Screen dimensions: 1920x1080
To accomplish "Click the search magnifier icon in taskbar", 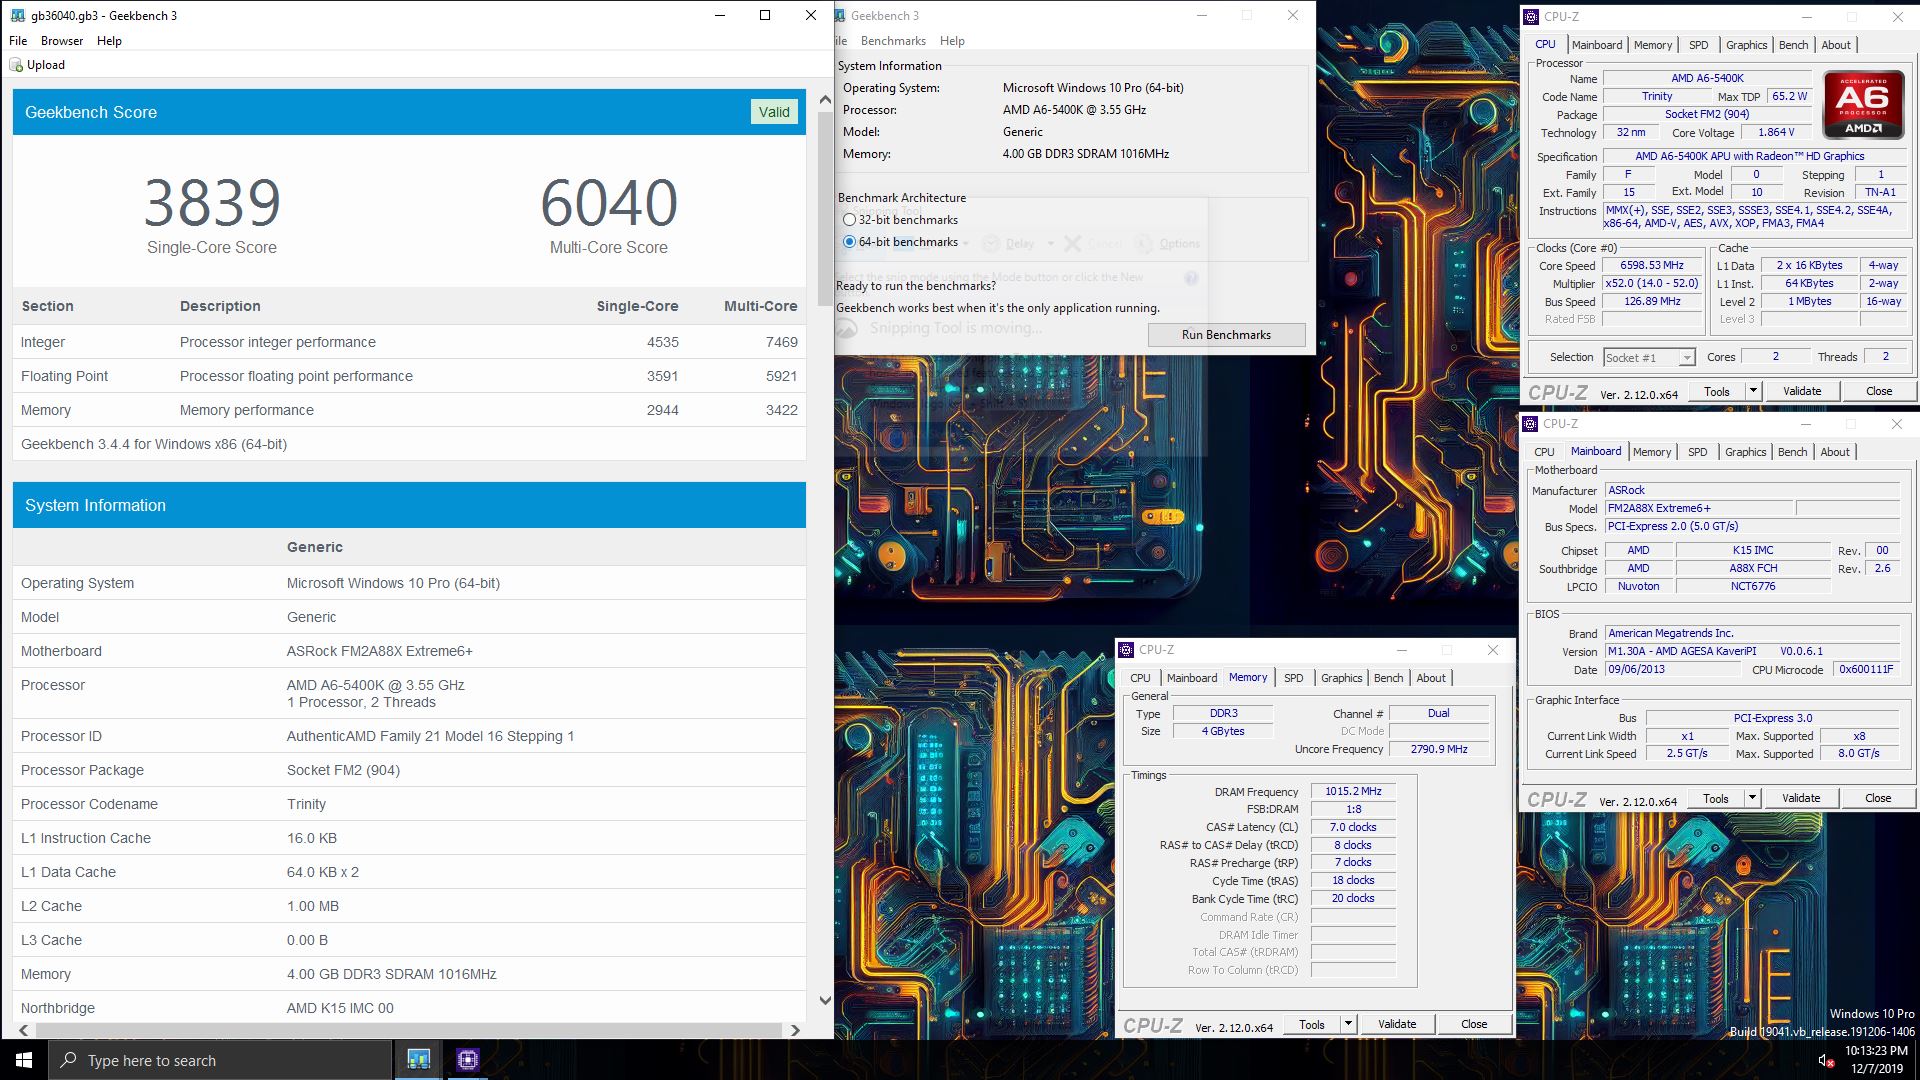I will tap(68, 1060).
